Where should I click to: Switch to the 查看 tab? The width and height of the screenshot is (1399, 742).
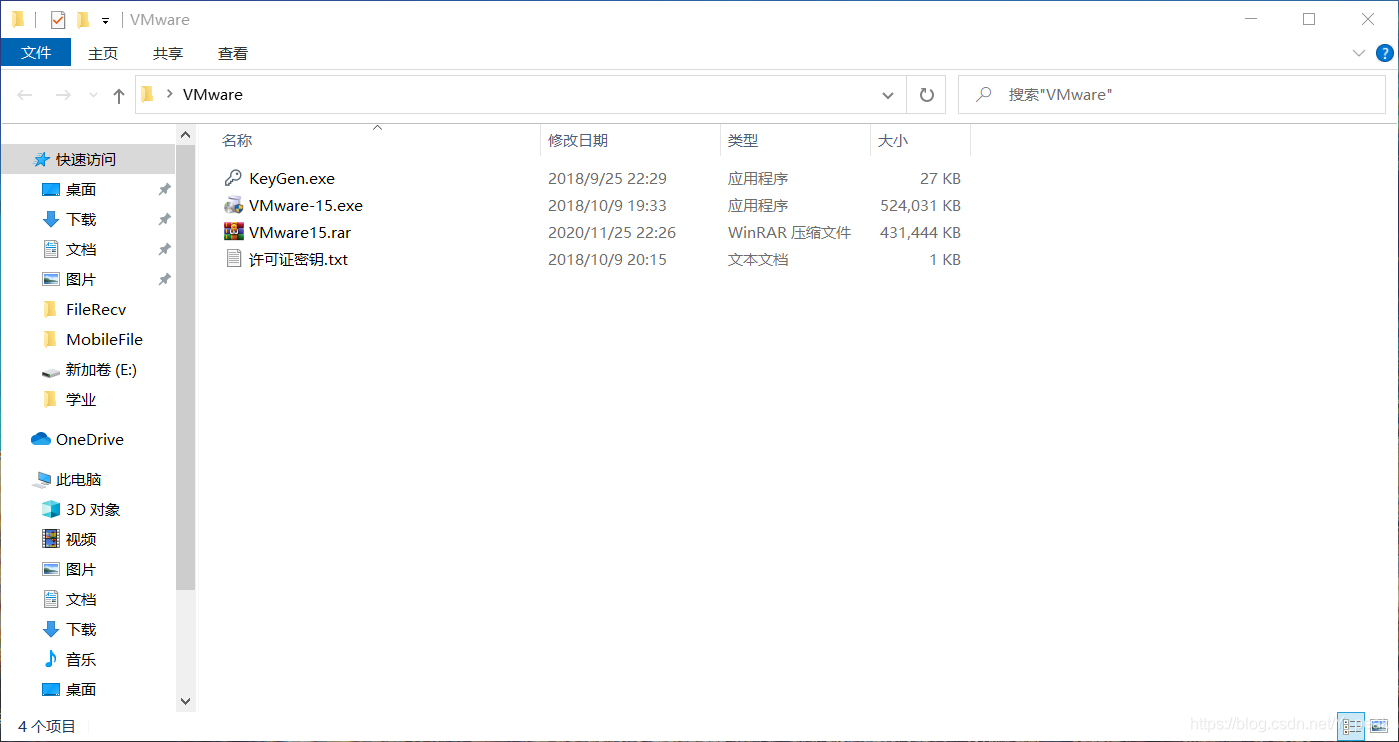(x=233, y=53)
